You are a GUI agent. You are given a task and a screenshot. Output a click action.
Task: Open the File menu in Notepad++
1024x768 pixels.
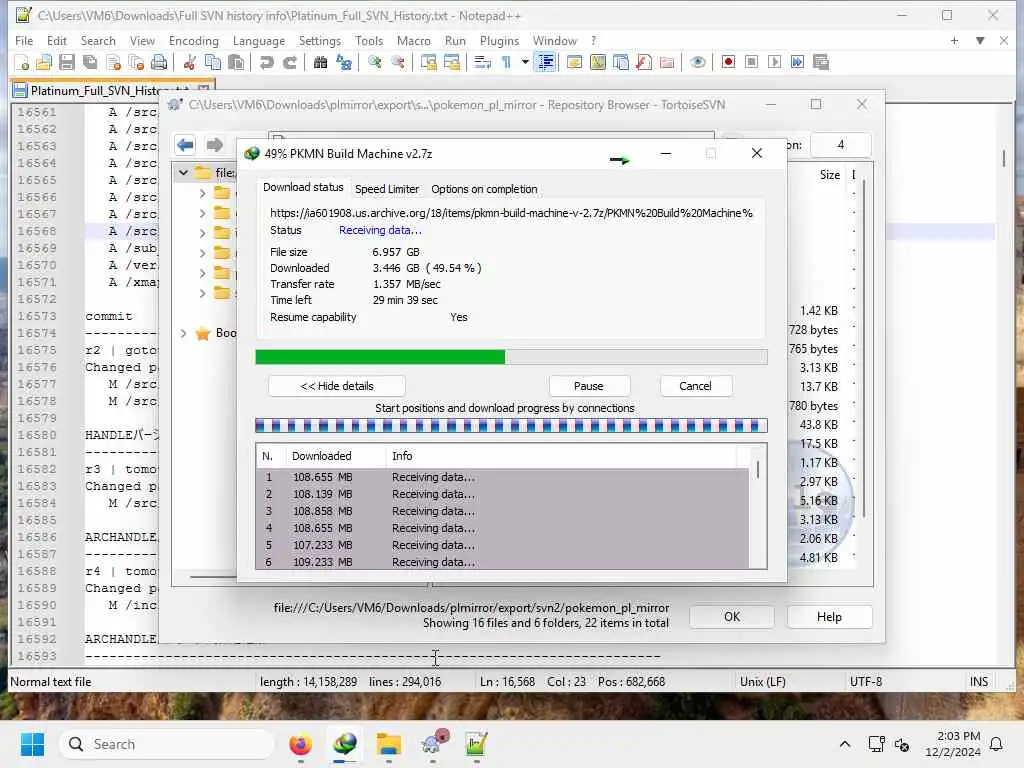(x=24, y=40)
